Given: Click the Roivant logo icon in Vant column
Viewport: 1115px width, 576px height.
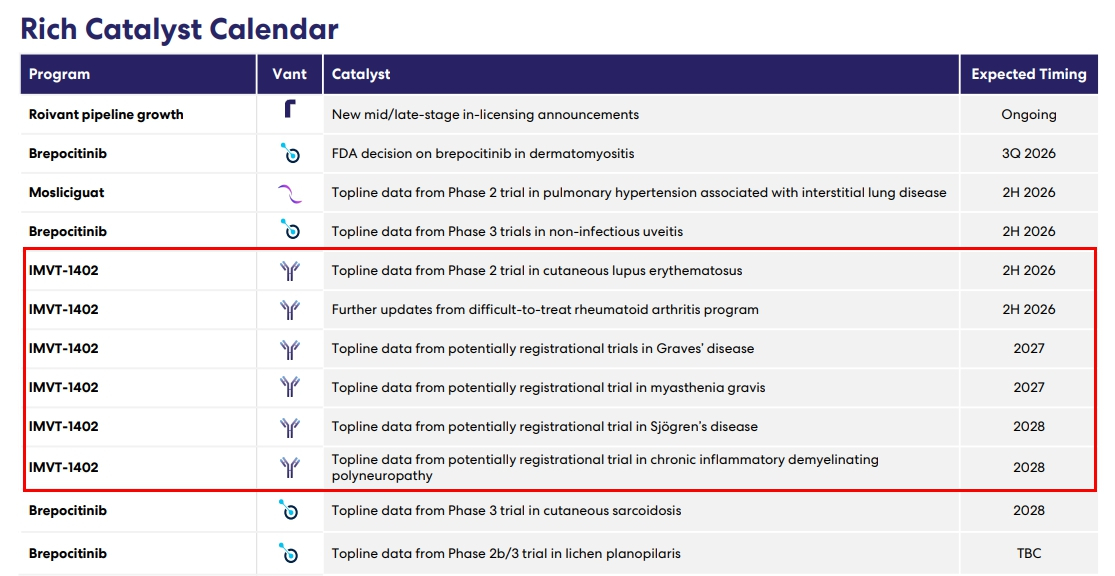Looking at the screenshot, I should click(x=289, y=109).
